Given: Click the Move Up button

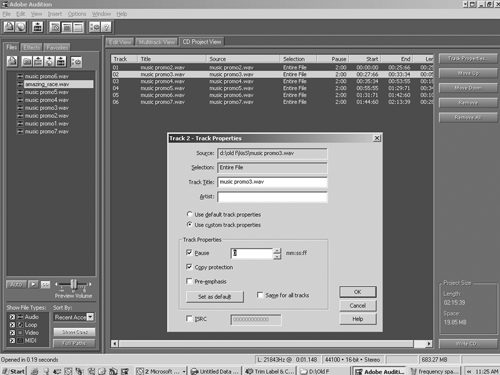Looking at the screenshot, I should 468,73.
